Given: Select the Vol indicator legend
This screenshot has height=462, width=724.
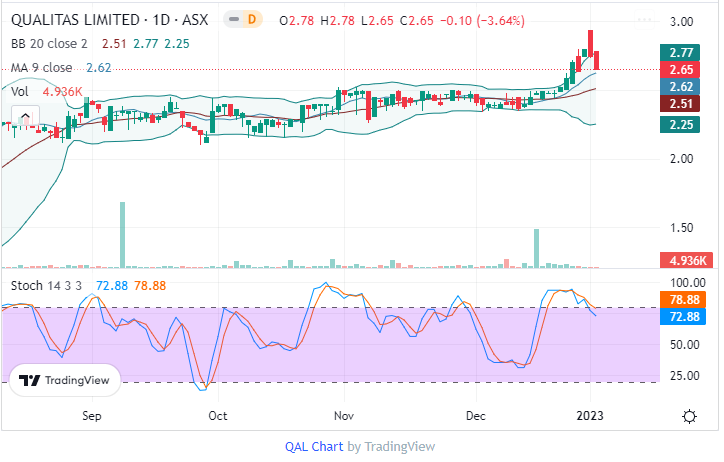Looking at the screenshot, I should pos(19,91).
